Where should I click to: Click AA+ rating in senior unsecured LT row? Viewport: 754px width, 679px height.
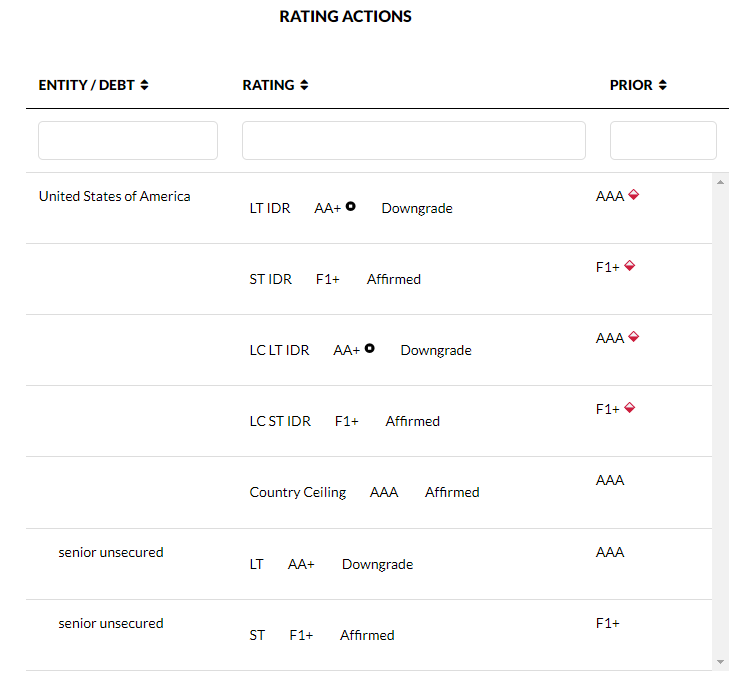pos(301,564)
